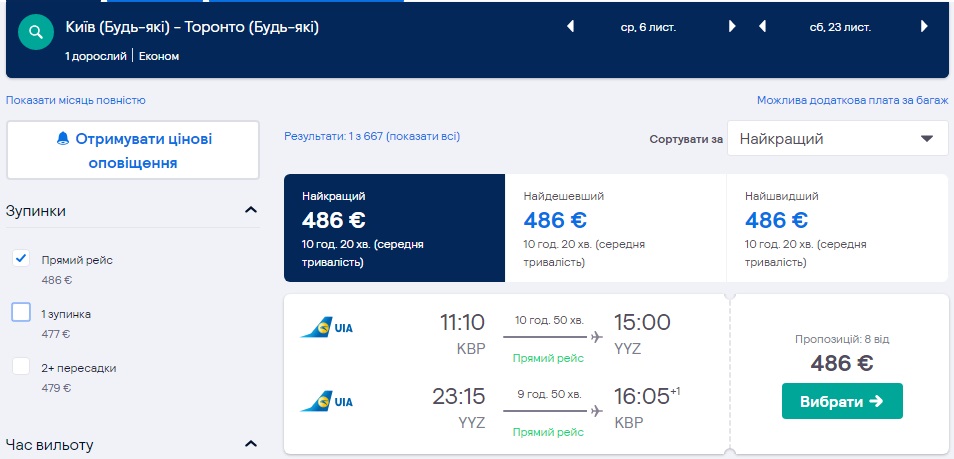Viewport: 954px width, 459px height.
Task: Uncheck the Прямий рейс checkbox
Action: [21, 259]
